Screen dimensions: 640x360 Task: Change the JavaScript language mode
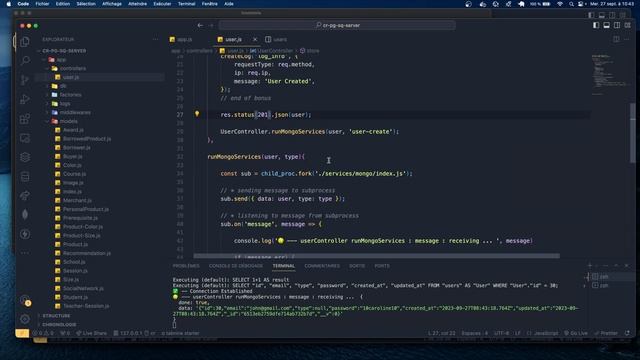pos(546,333)
